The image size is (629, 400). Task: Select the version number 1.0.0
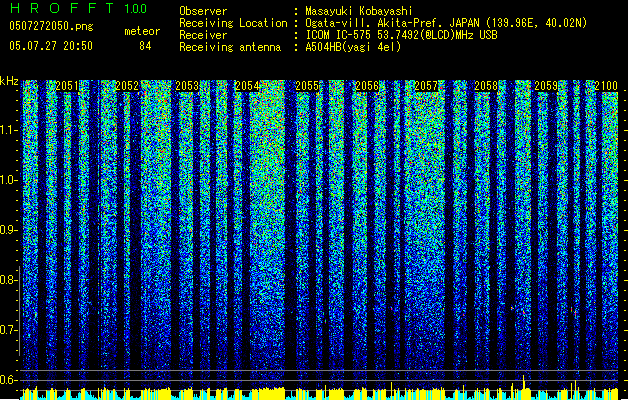136,9
